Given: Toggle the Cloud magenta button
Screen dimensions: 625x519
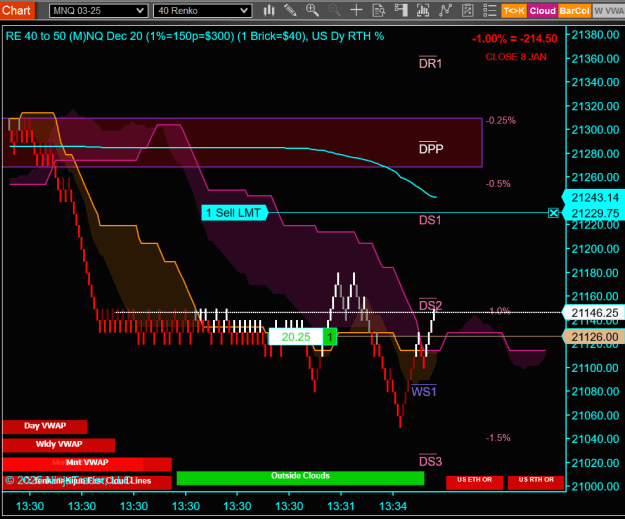Looking at the screenshot, I should pos(542,11).
